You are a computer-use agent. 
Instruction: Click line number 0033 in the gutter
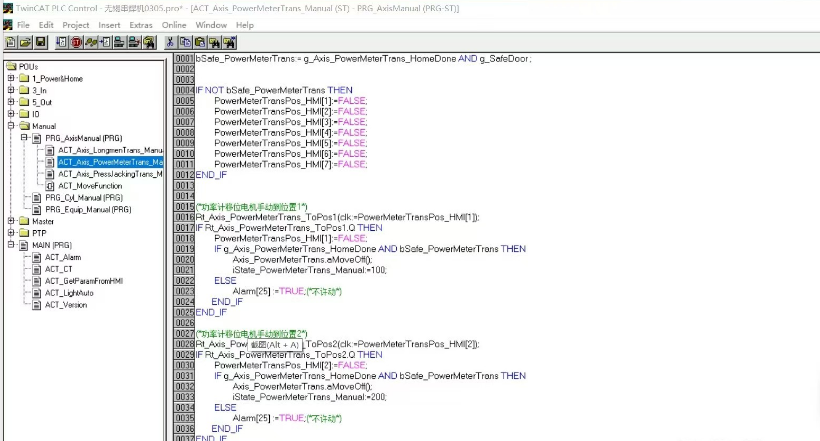point(184,397)
